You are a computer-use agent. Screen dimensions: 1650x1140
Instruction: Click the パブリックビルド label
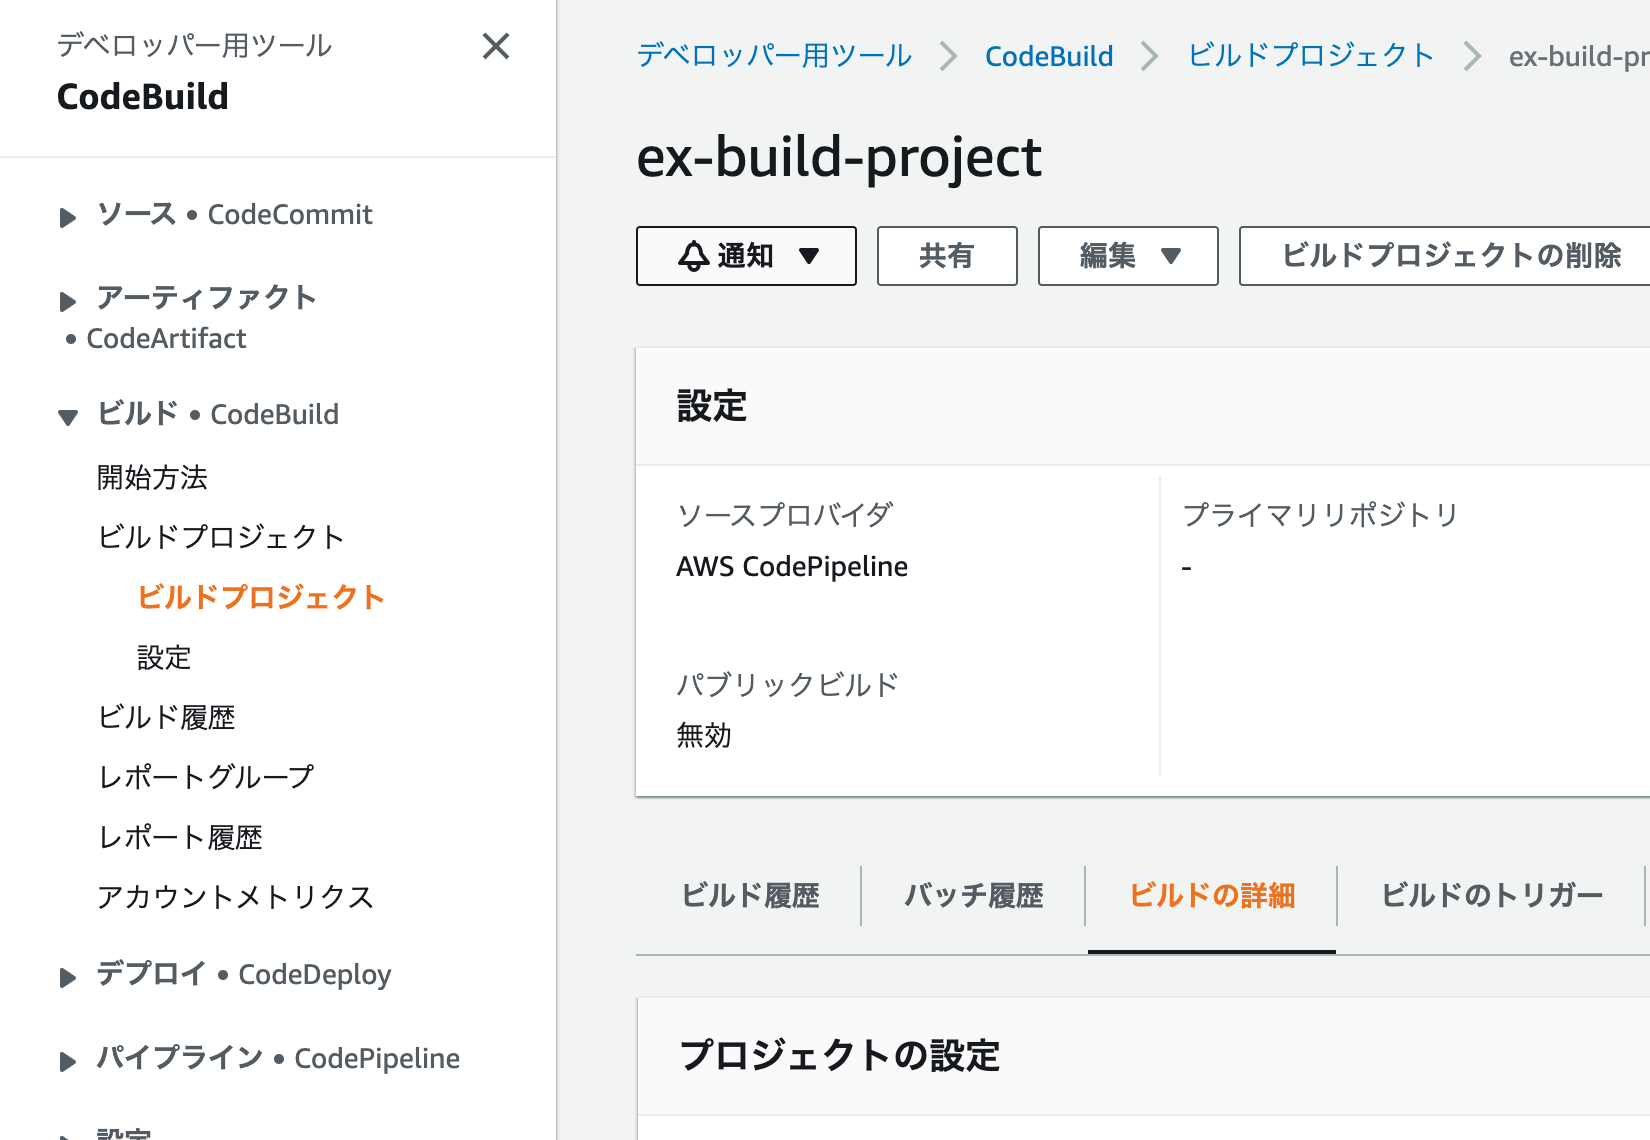click(788, 685)
